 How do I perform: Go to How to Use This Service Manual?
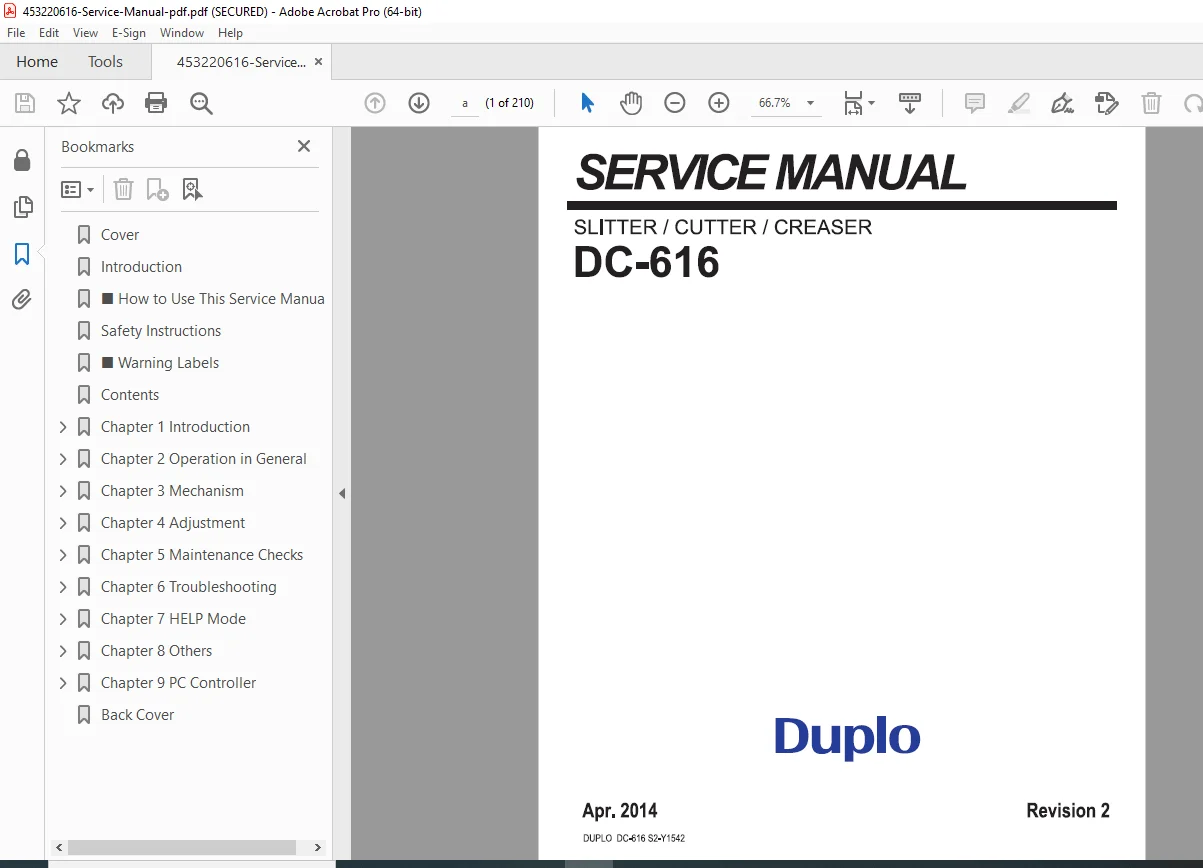(x=213, y=299)
